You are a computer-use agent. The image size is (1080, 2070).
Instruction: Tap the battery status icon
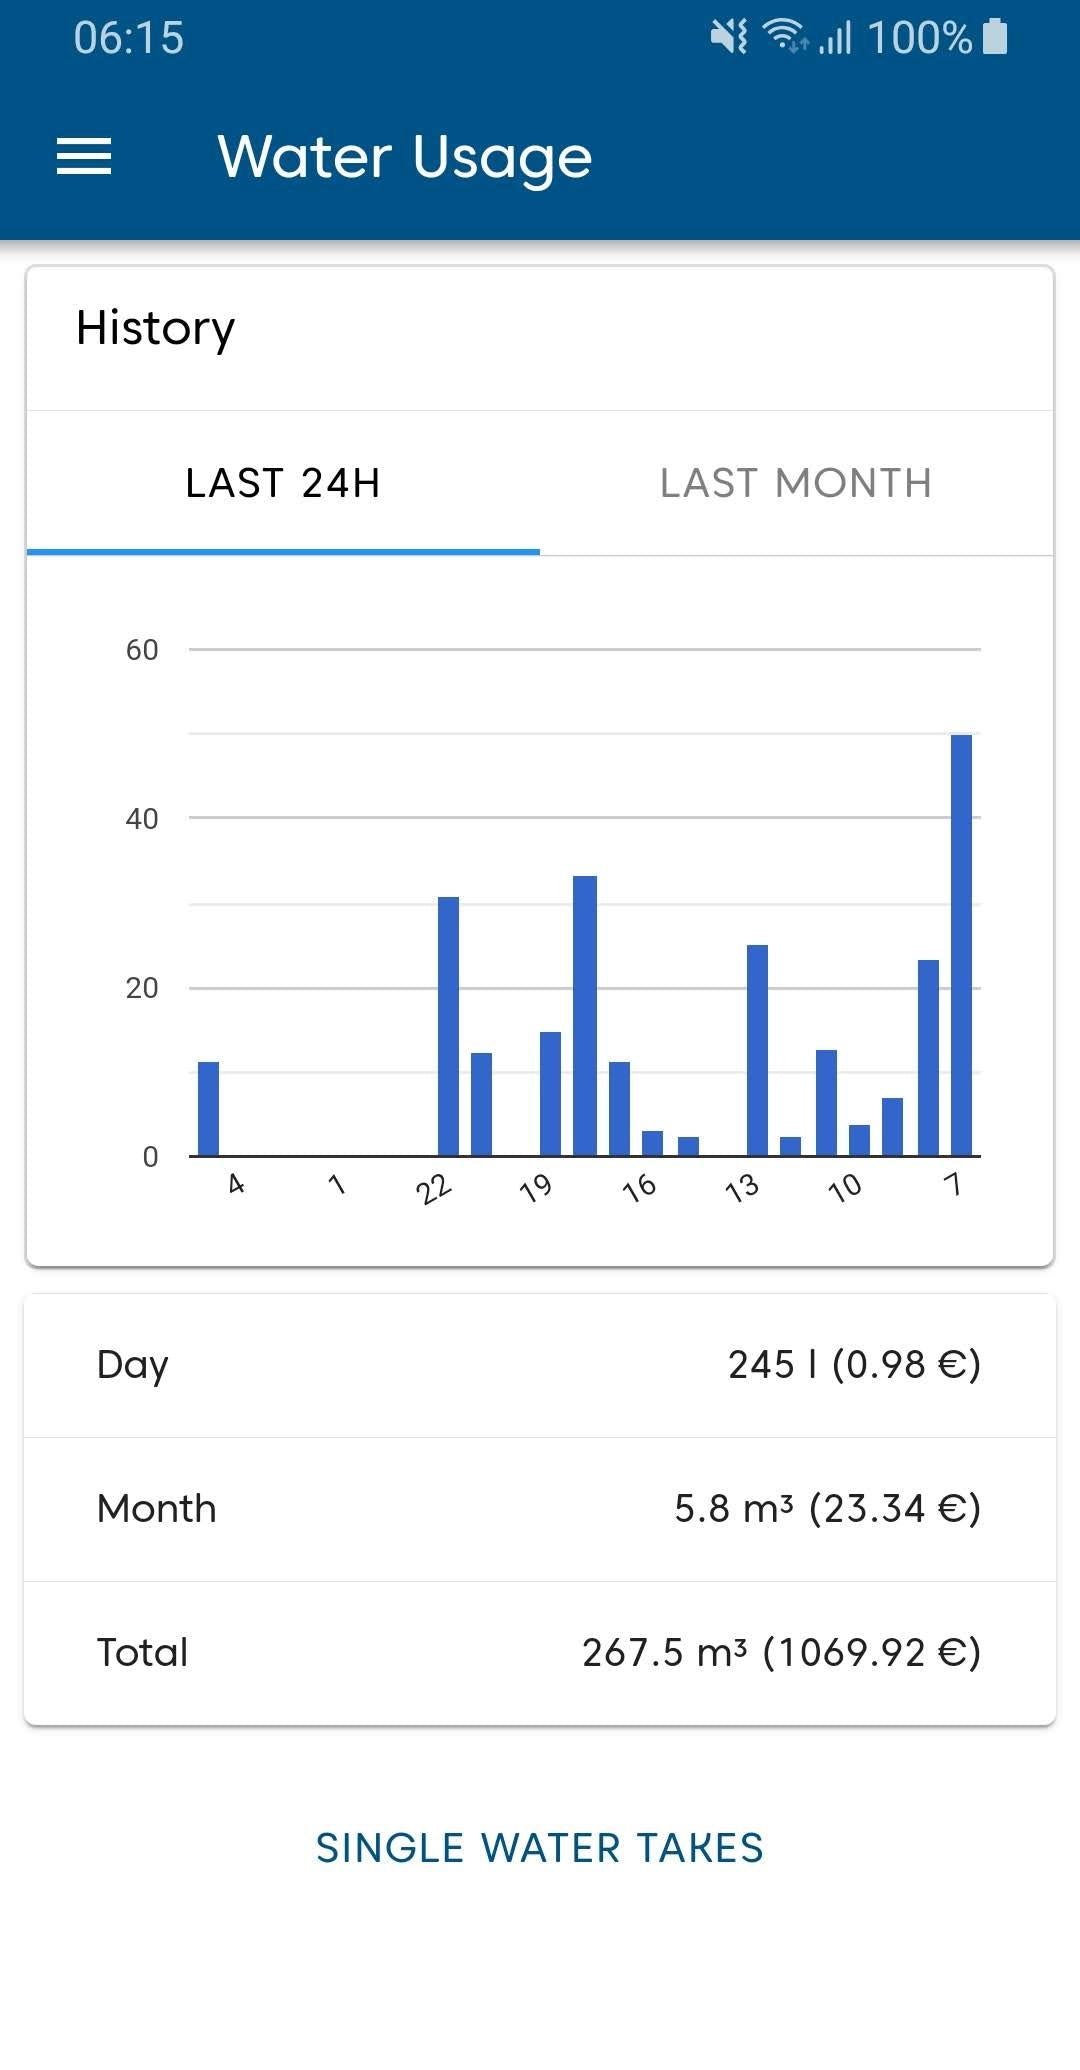pyautogui.click(x=995, y=37)
